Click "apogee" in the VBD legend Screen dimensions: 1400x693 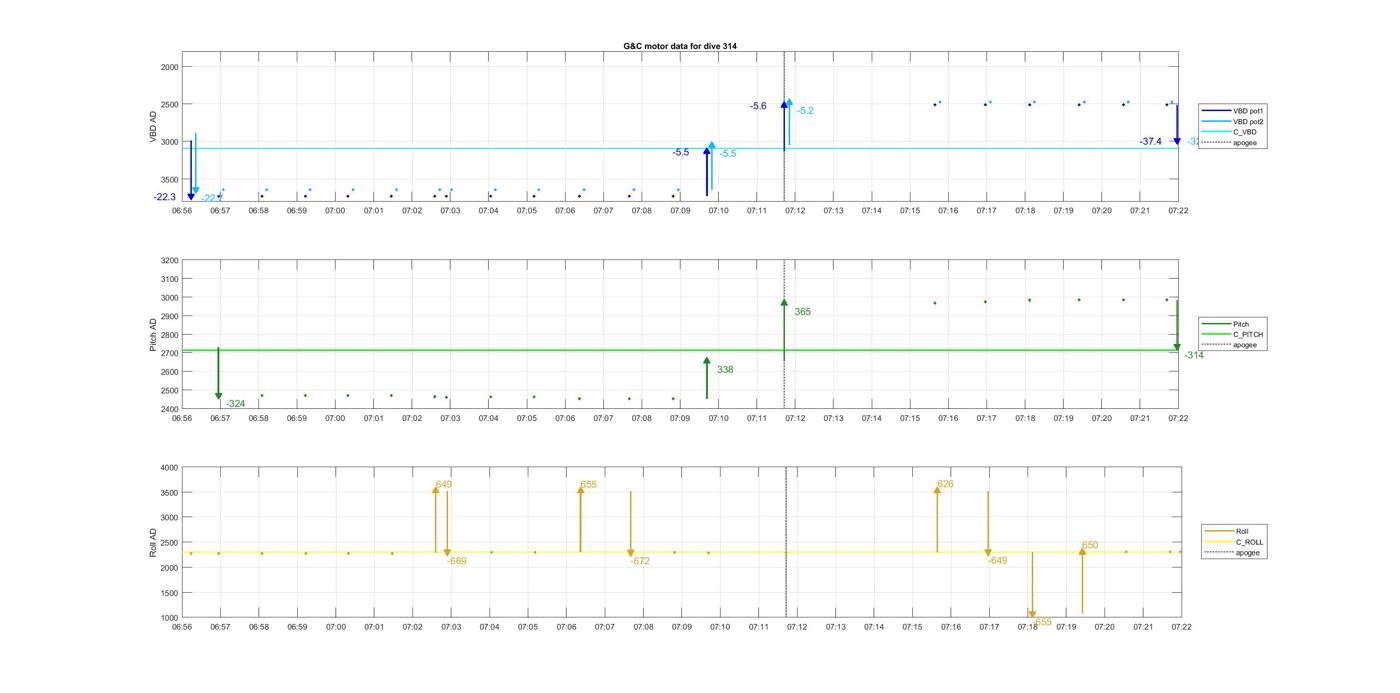click(x=1231, y=142)
